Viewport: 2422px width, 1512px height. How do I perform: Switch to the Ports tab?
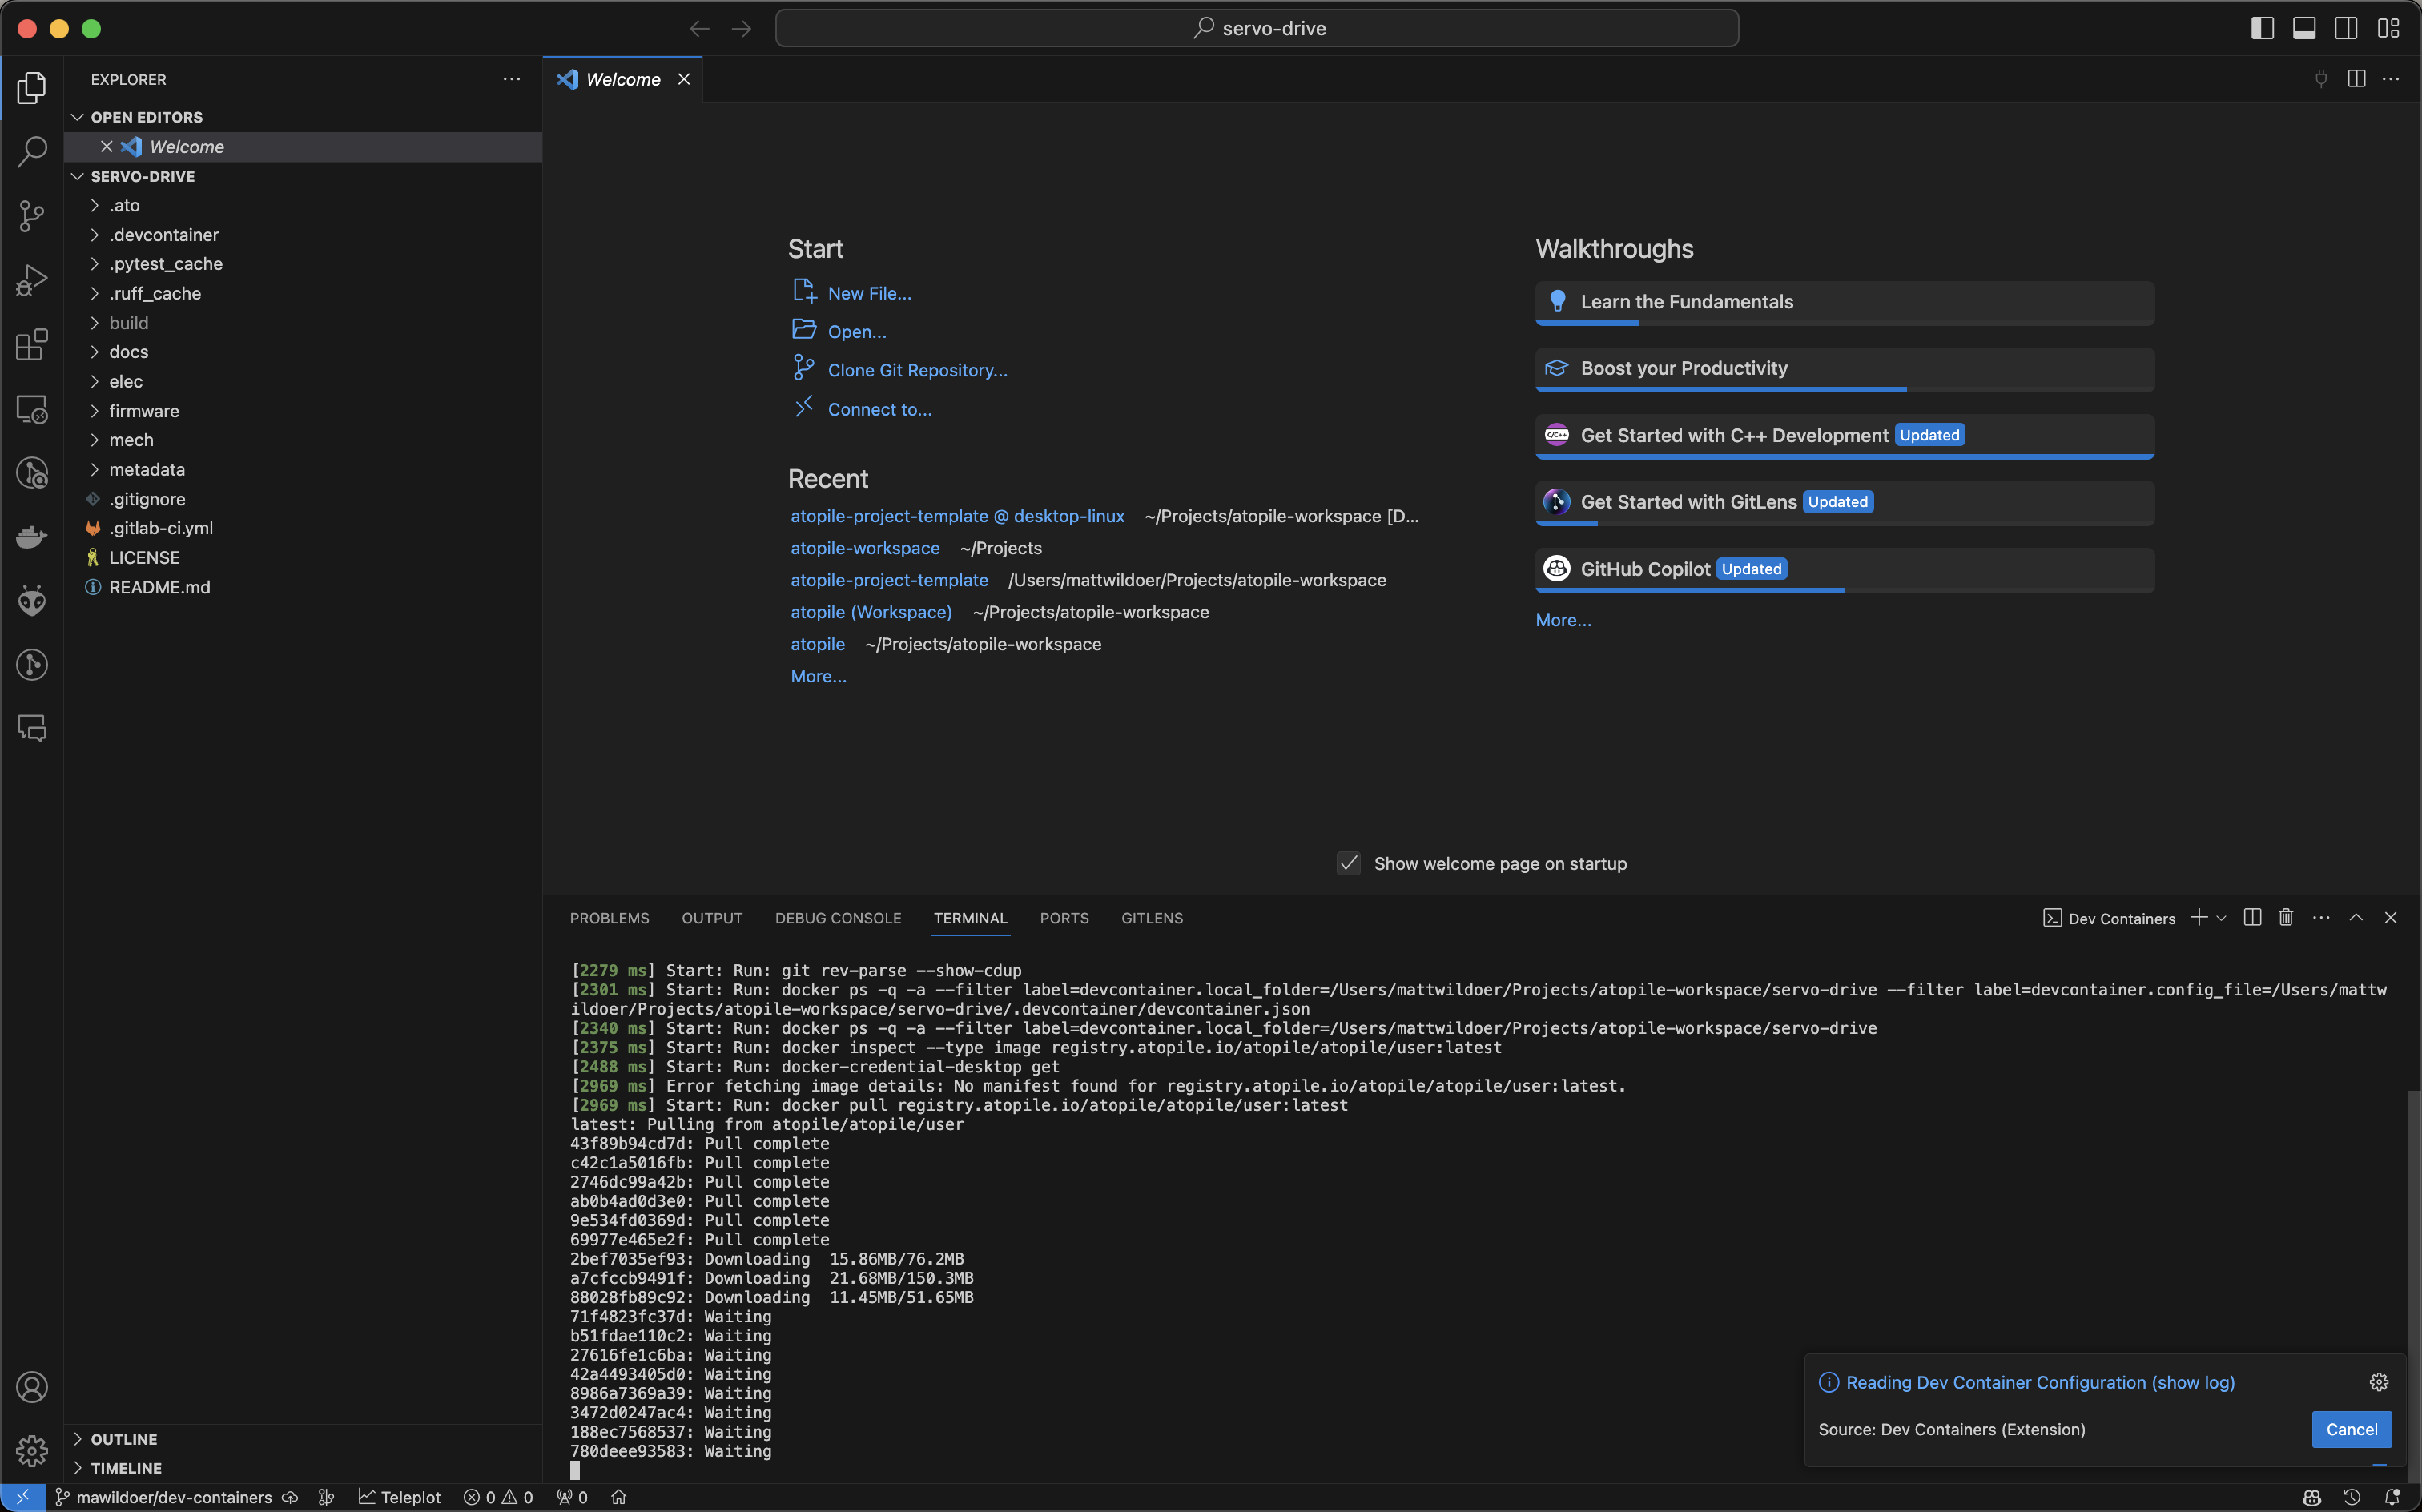click(1064, 918)
